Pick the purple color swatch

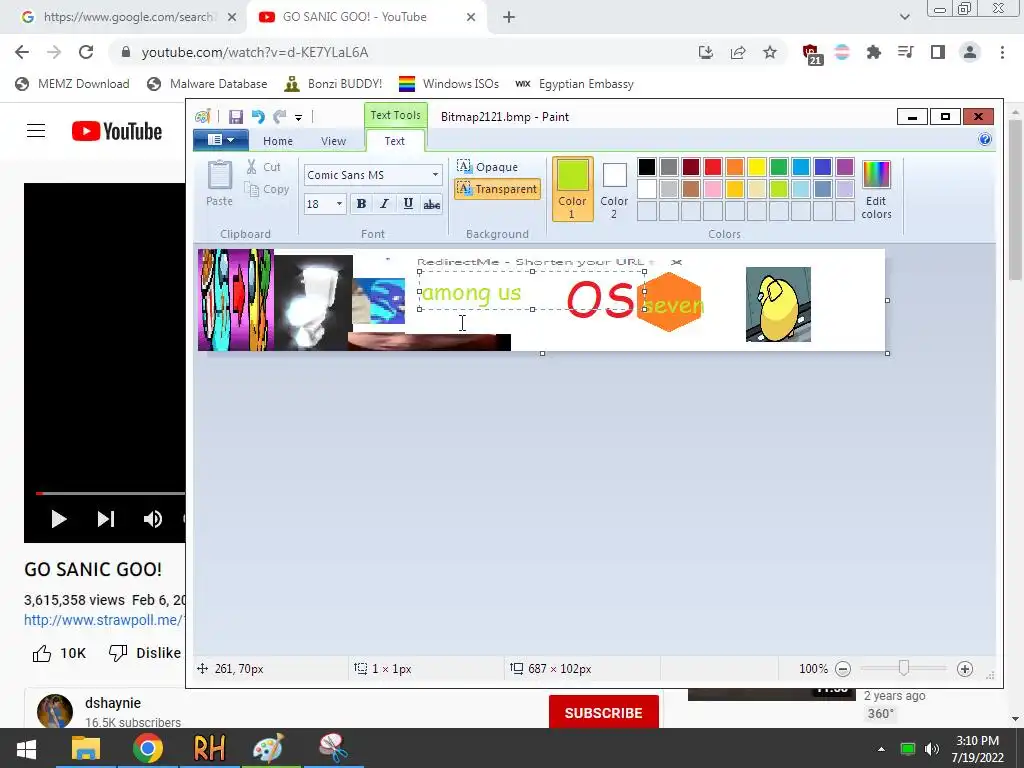click(x=844, y=167)
